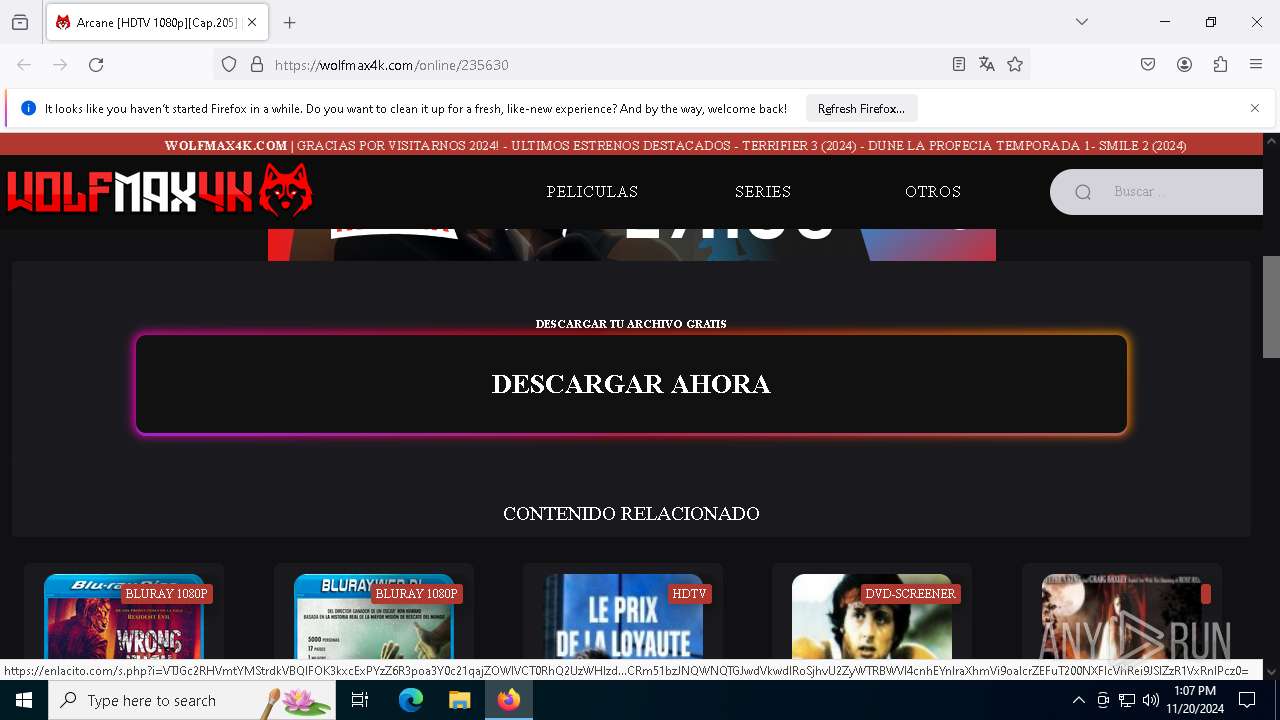
Task: Click the Refresh Firefox... button
Action: [861, 108]
